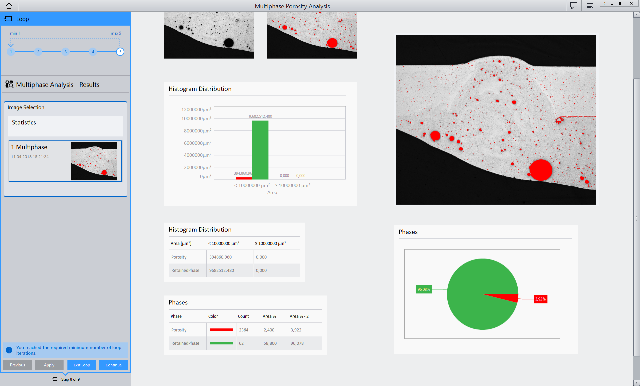This screenshot has height=386, width=640.
Task: Click the Image Selection group label
Action: pyautogui.click(x=26, y=107)
